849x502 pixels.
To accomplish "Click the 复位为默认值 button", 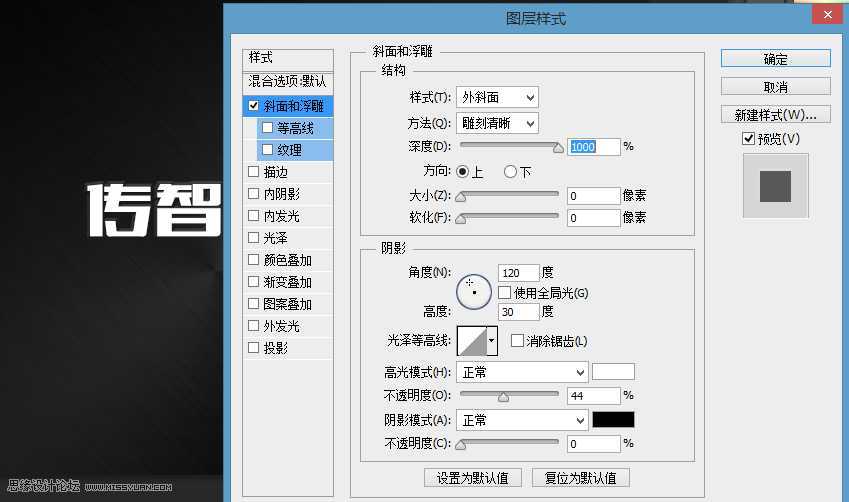I will coord(580,478).
